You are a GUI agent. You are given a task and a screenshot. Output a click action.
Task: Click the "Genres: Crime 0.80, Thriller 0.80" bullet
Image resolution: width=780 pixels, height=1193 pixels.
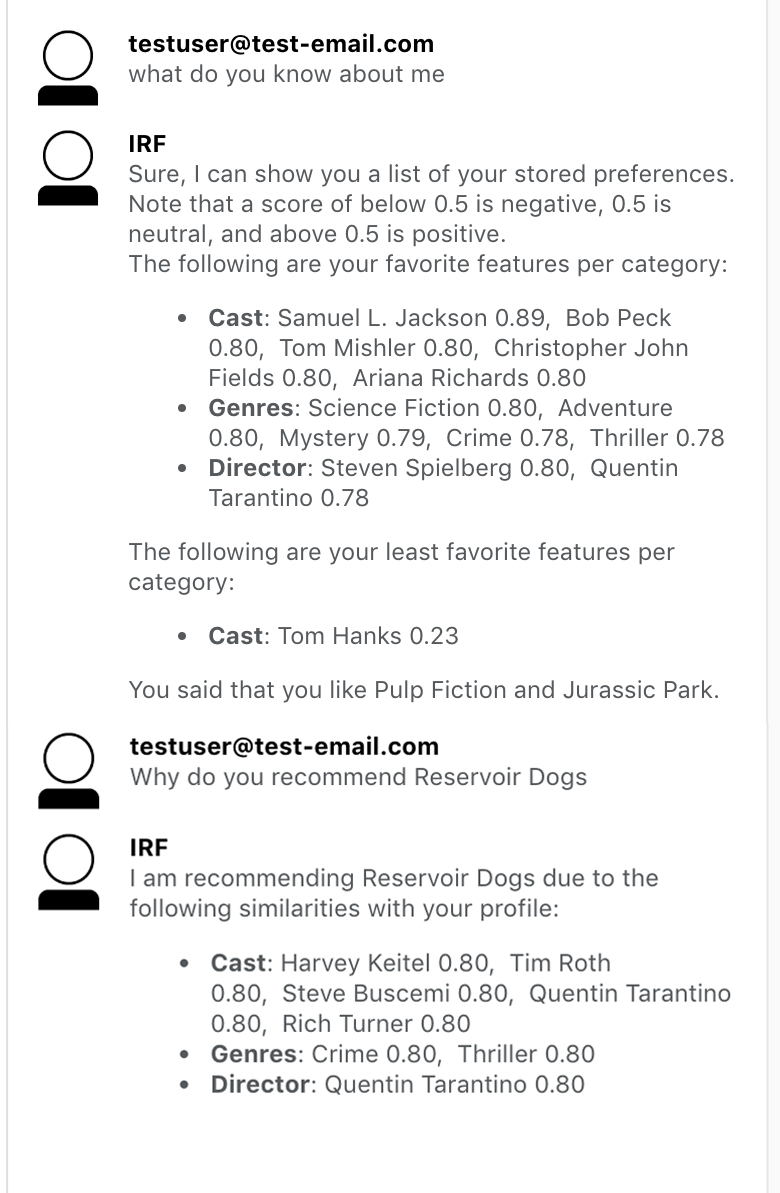pyautogui.click(x=402, y=1054)
